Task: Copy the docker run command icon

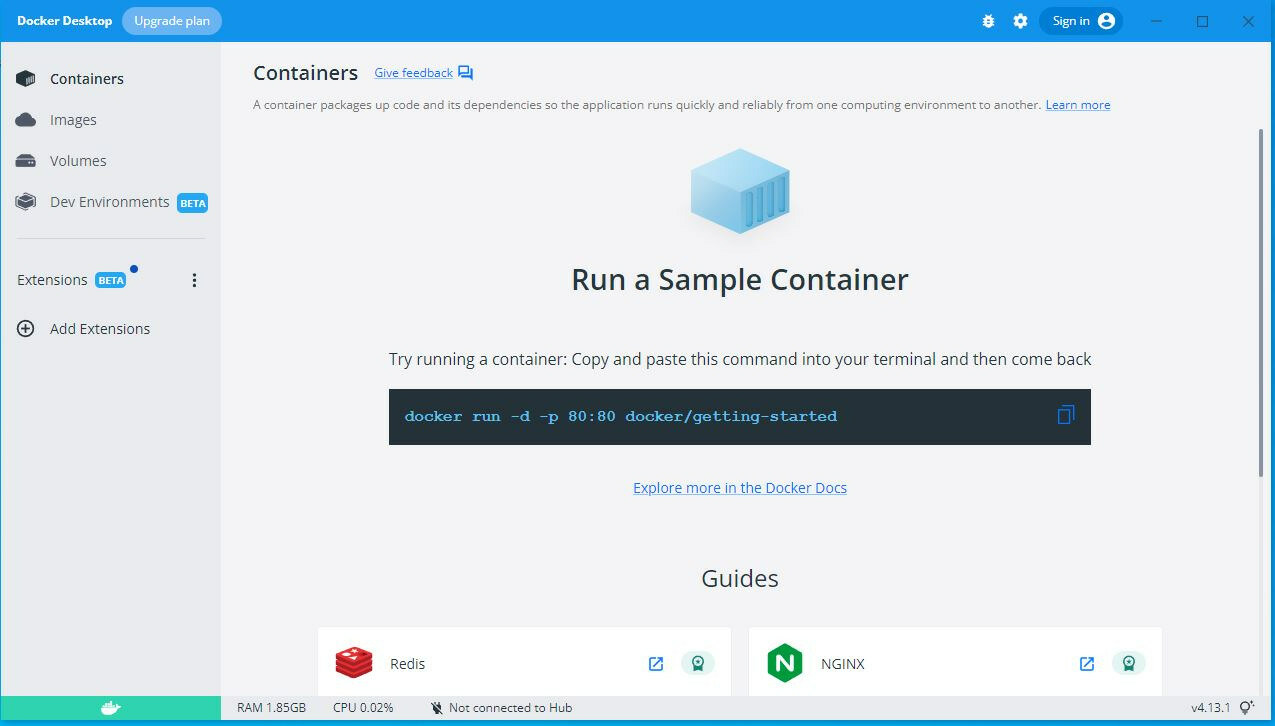Action: click(x=1066, y=415)
